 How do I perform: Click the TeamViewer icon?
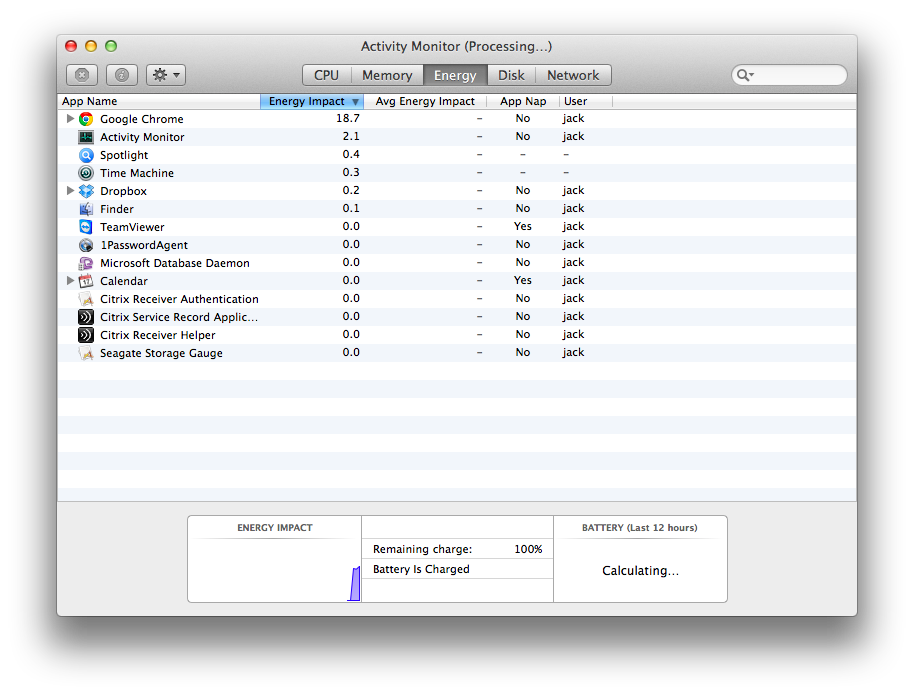[86, 227]
